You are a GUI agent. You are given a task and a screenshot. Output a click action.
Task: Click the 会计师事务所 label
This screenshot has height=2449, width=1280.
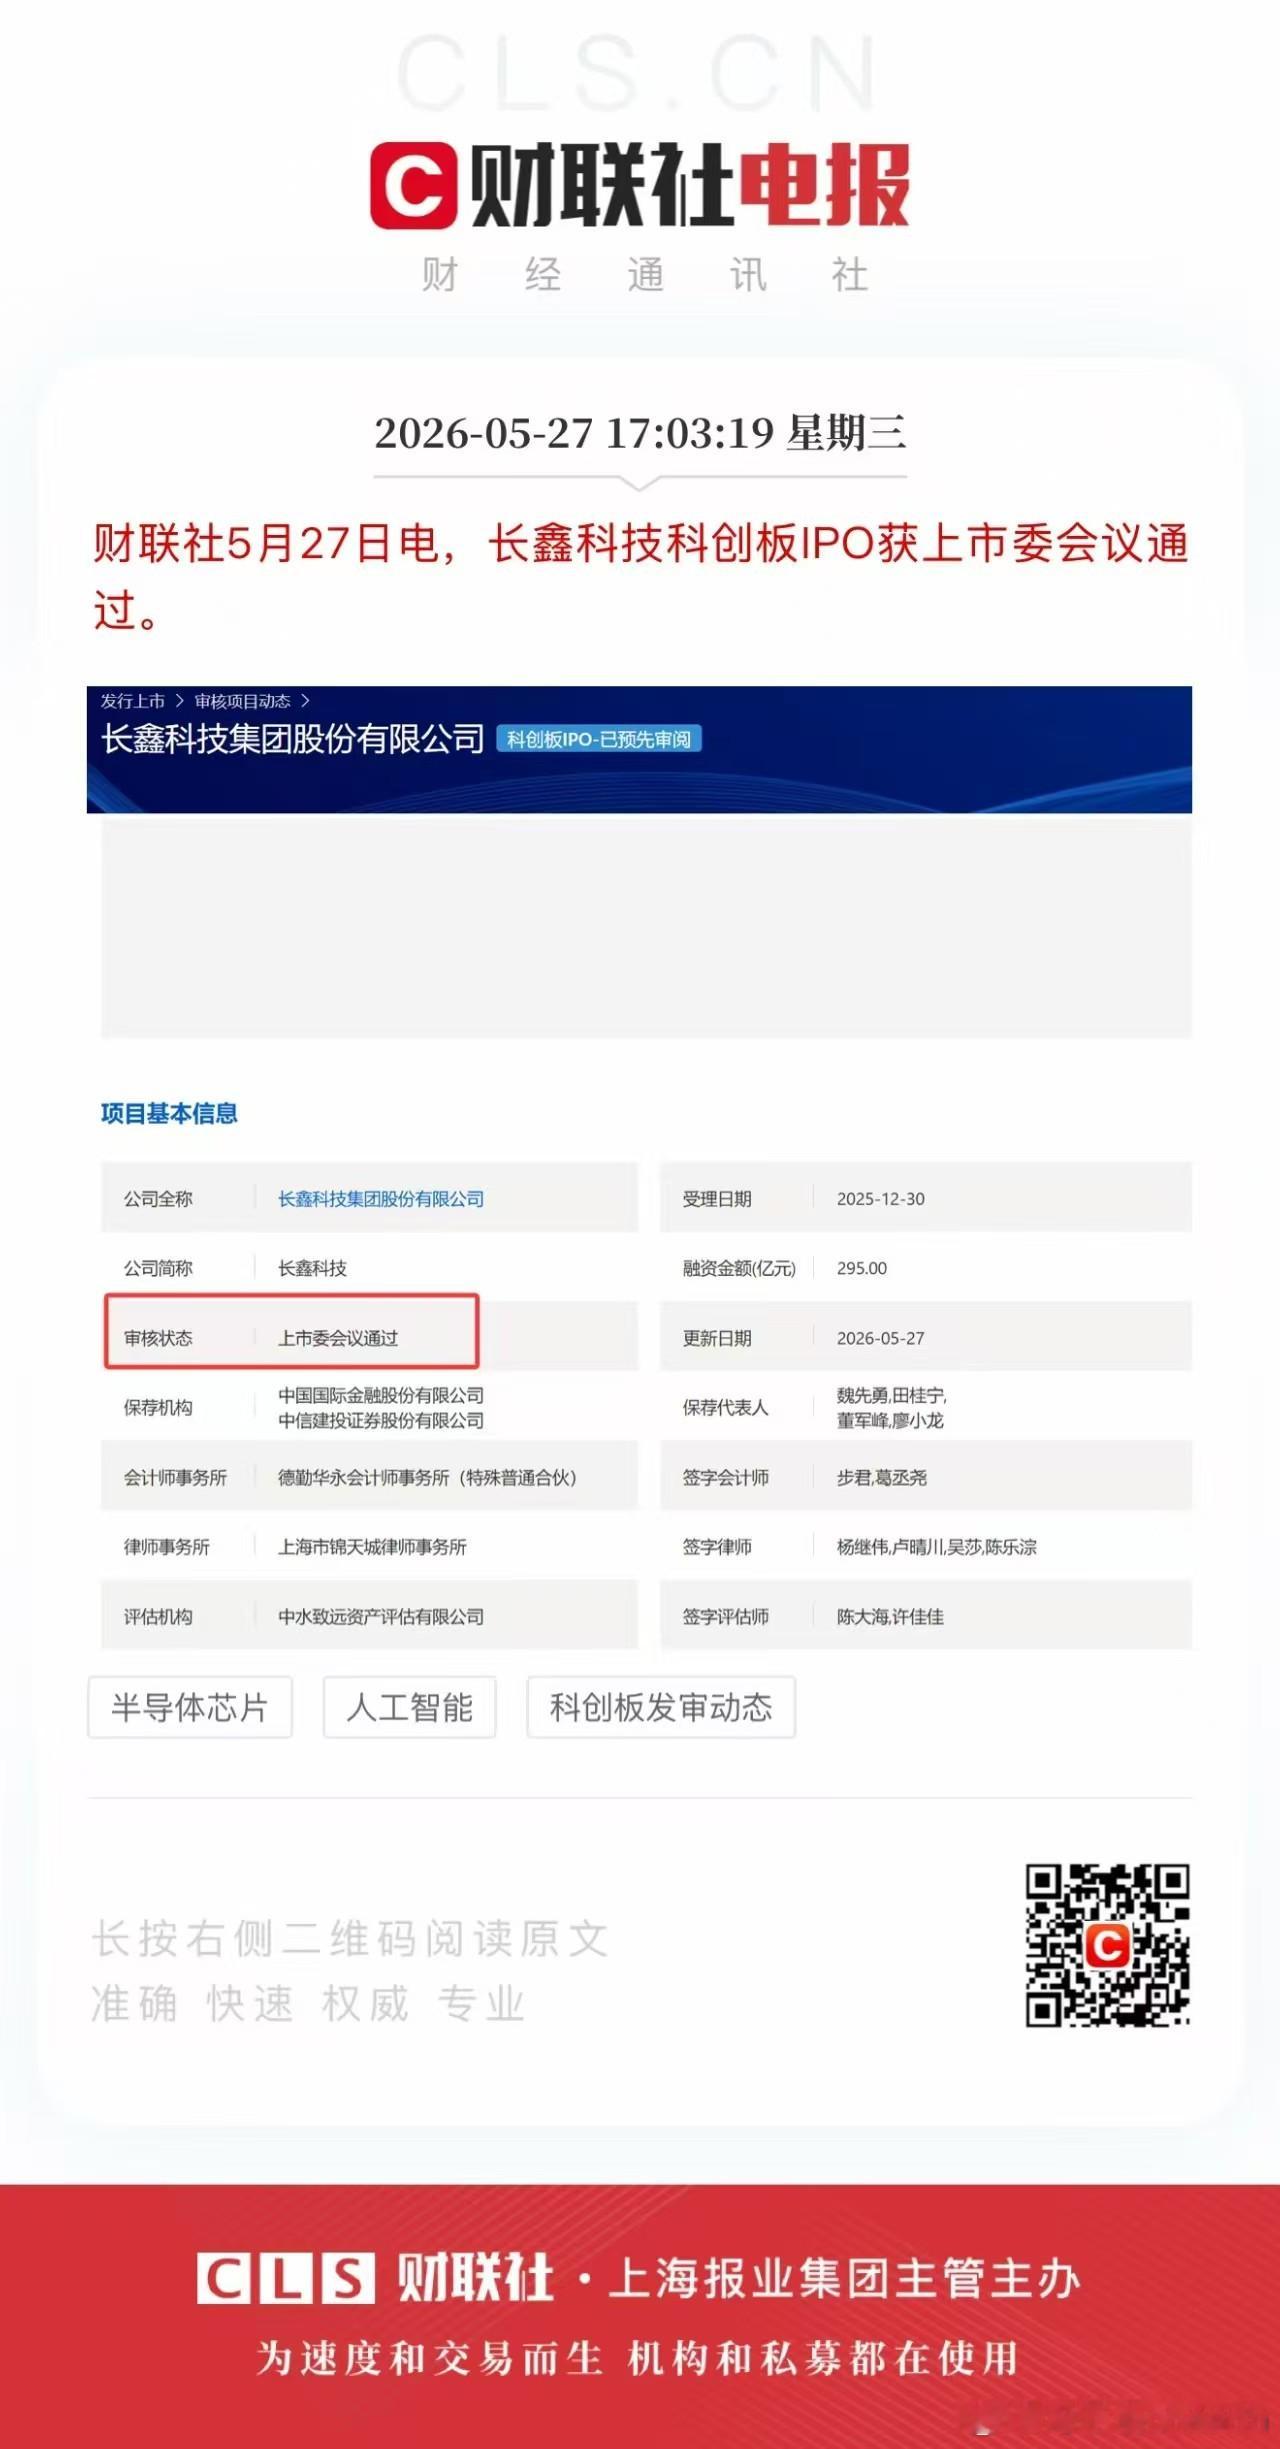tap(175, 1477)
